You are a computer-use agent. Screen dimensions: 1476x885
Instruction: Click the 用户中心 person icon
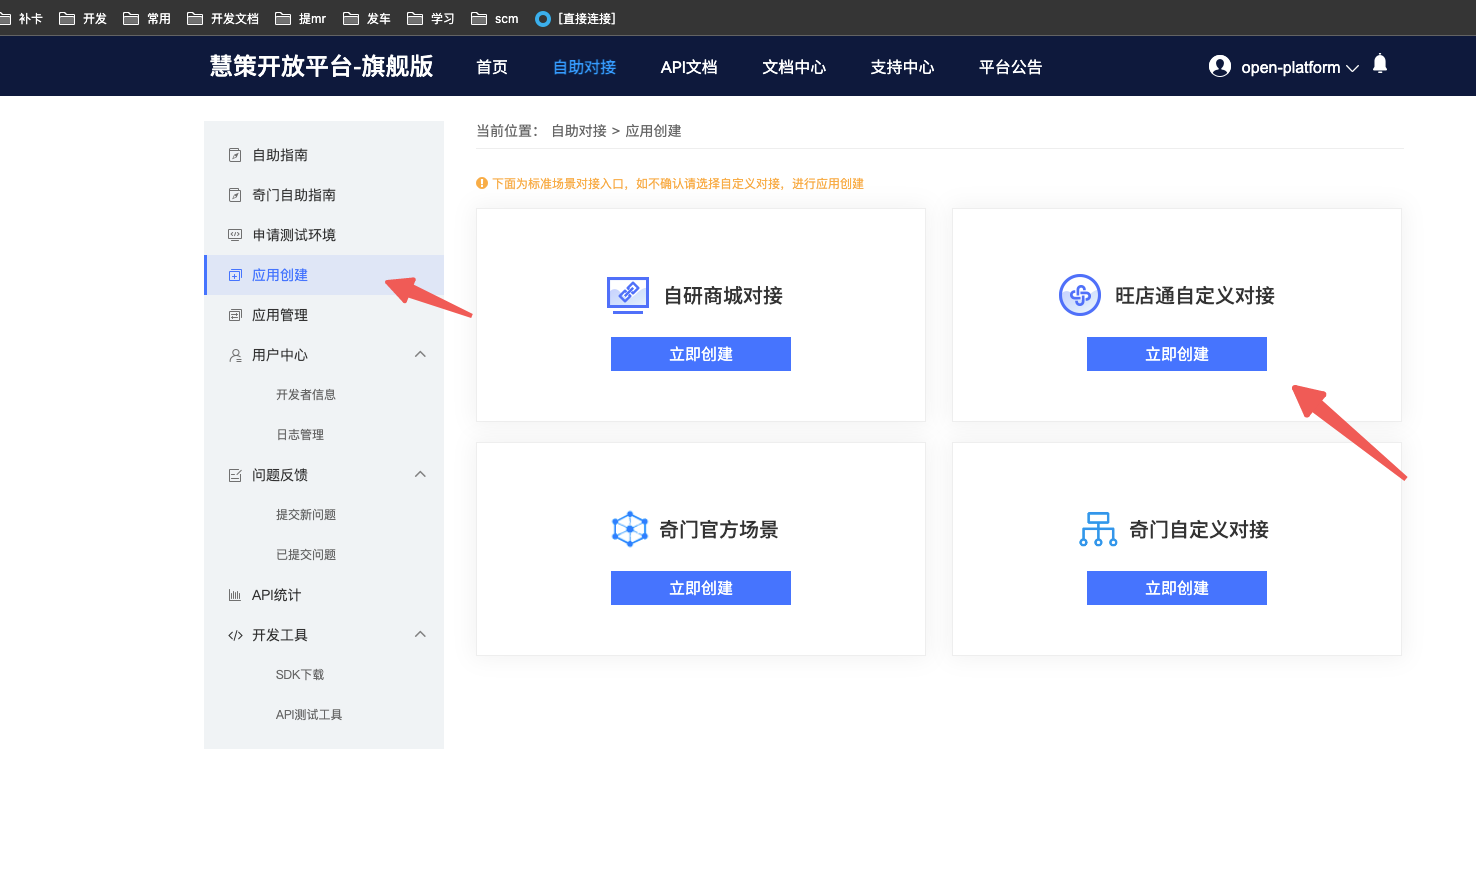click(x=235, y=355)
